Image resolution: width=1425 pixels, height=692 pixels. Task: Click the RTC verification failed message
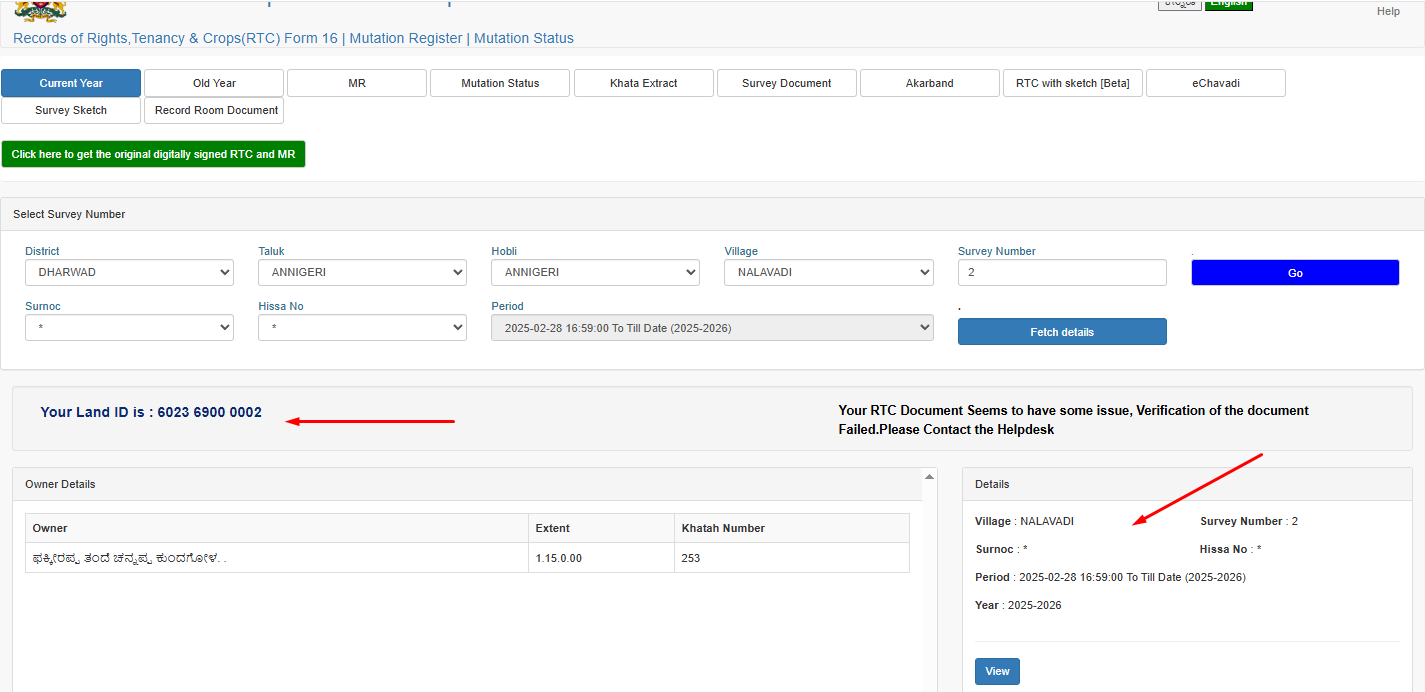(1073, 420)
